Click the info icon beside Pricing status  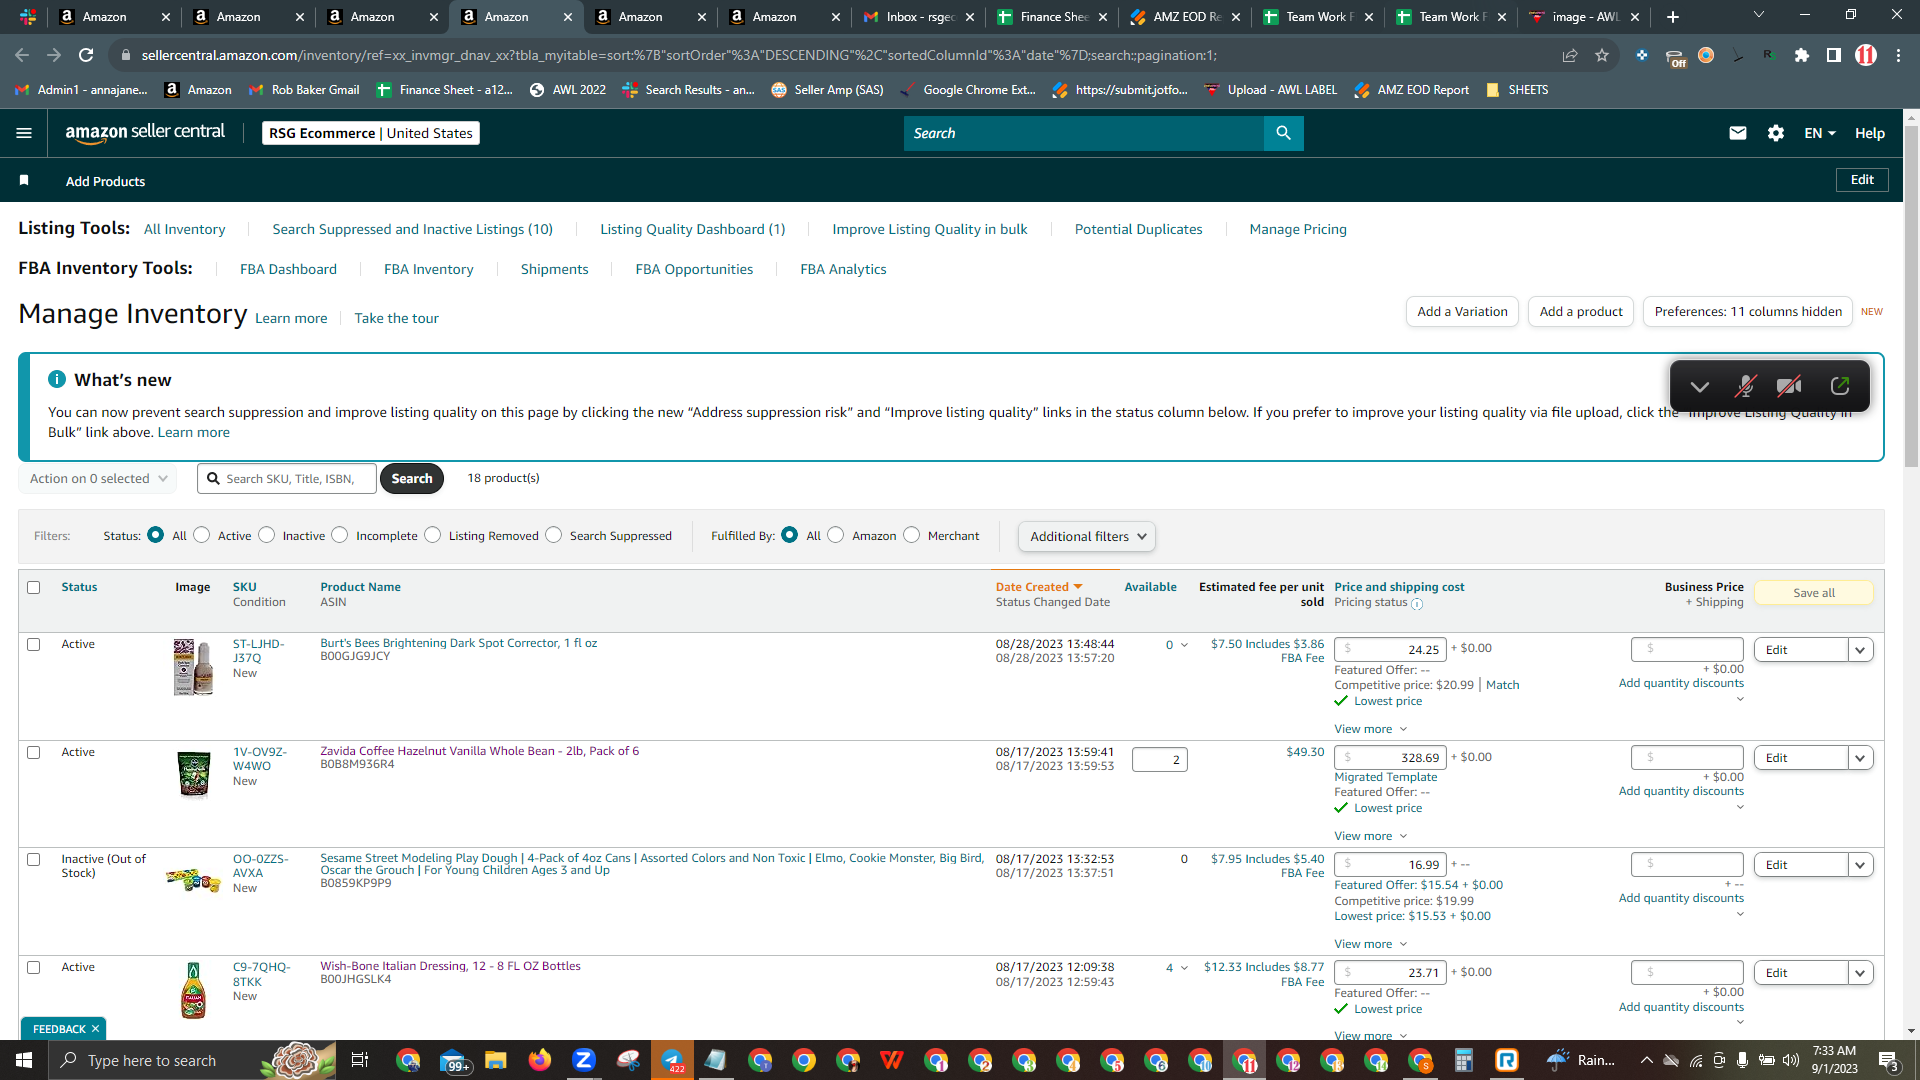coord(1416,603)
